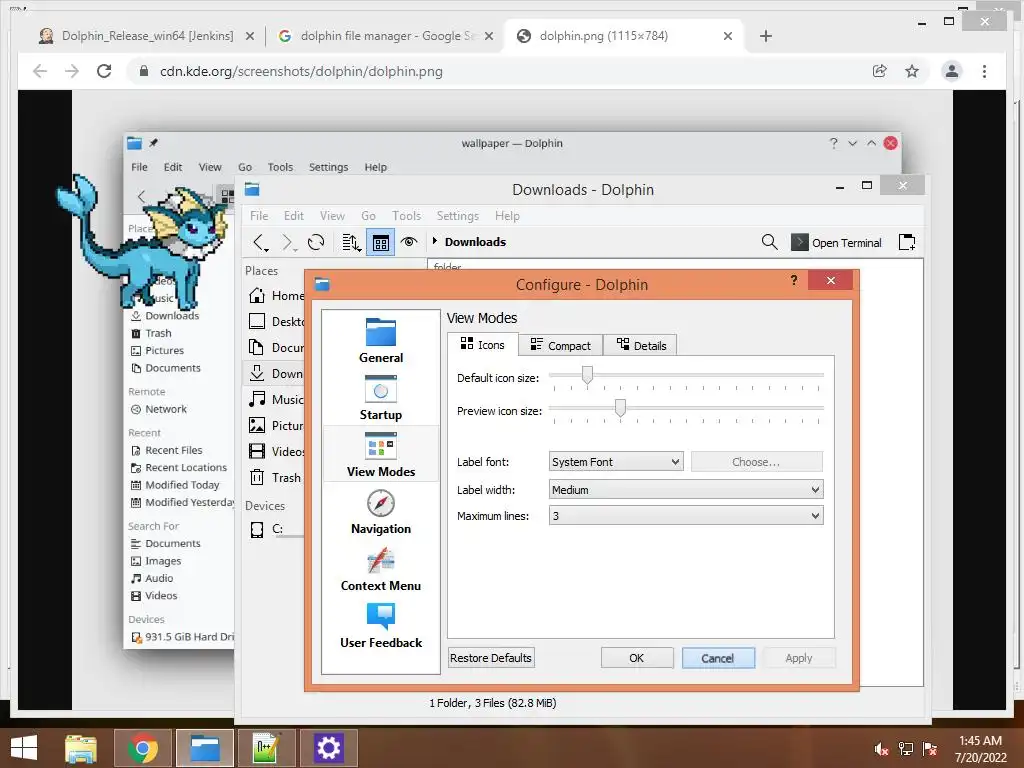The height and width of the screenshot is (768, 1024).
Task: Click the help question mark in Configure dialog
Action: click(793, 280)
